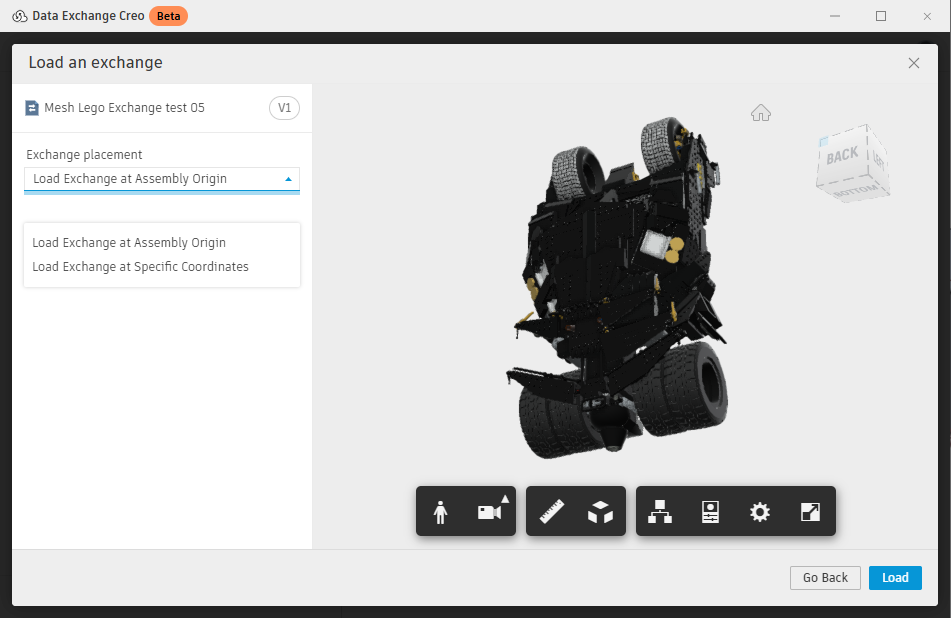Open the Model browser hierarchy icon
The width and height of the screenshot is (951, 618).
pyautogui.click(x=660, y=511)
